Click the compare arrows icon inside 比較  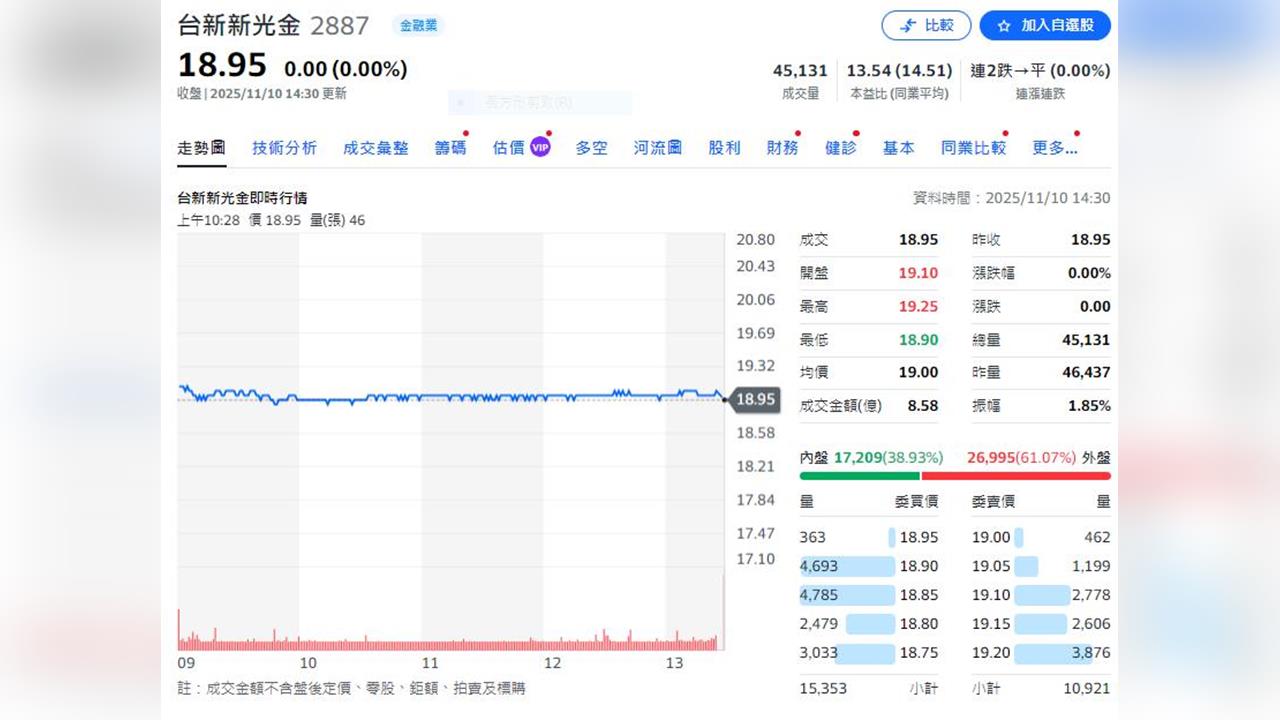(910, 26)
